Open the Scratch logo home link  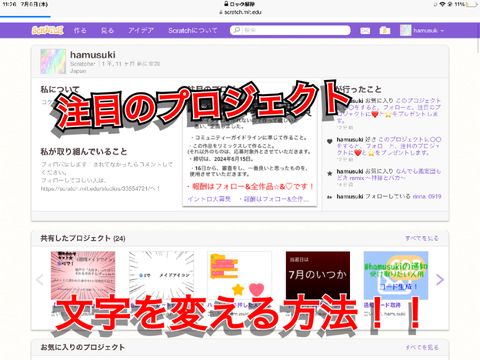(47, 30)
